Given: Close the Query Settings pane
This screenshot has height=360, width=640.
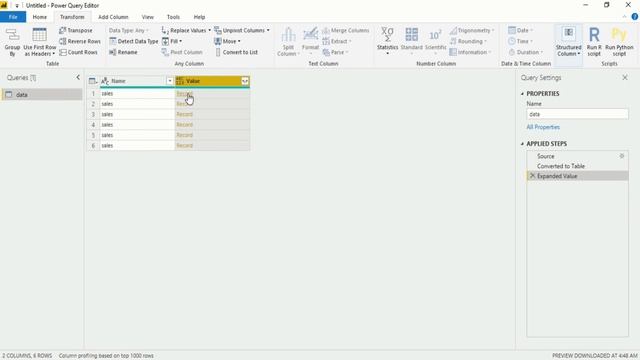Looking at the screenshot, I should pos(625,77).
